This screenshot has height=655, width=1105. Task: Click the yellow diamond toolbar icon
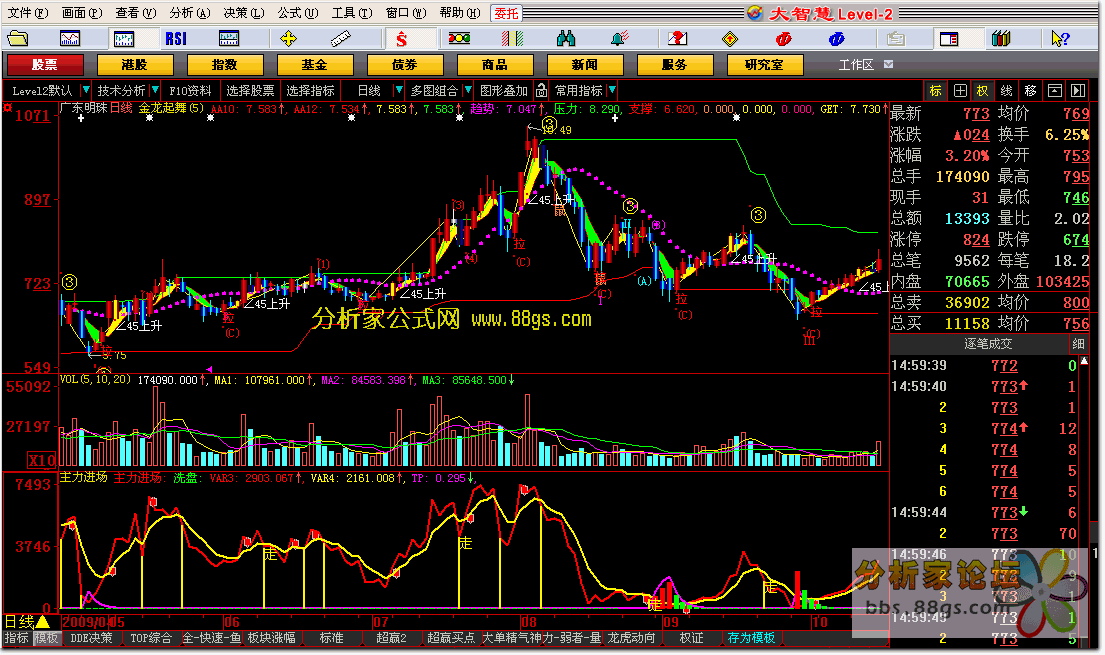730,38
